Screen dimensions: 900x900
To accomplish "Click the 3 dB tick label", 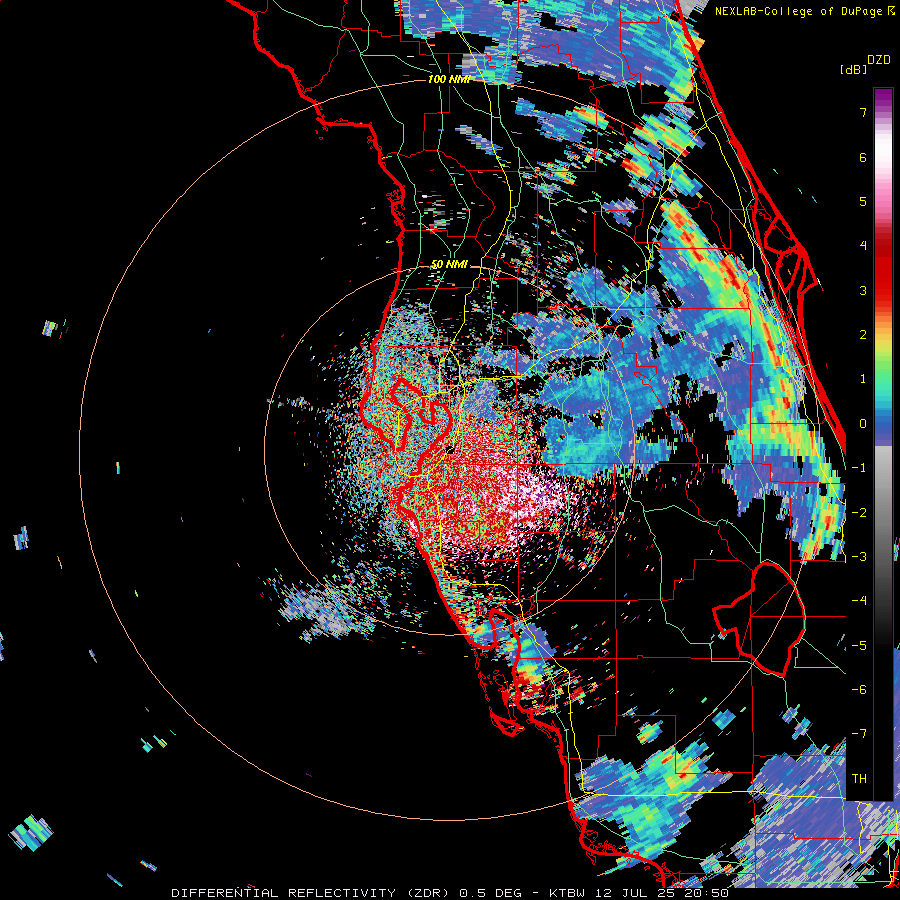I will [x=863, y=290].
